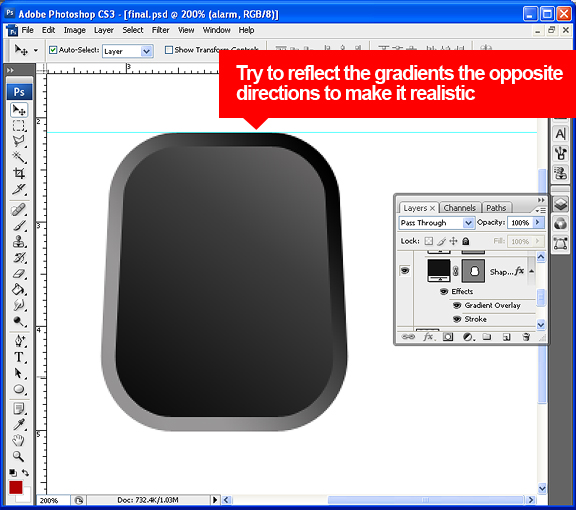Select the Eraser tool
Image resolution: width=576 pixels, height=510 pixels.
[x=19, y=274]
